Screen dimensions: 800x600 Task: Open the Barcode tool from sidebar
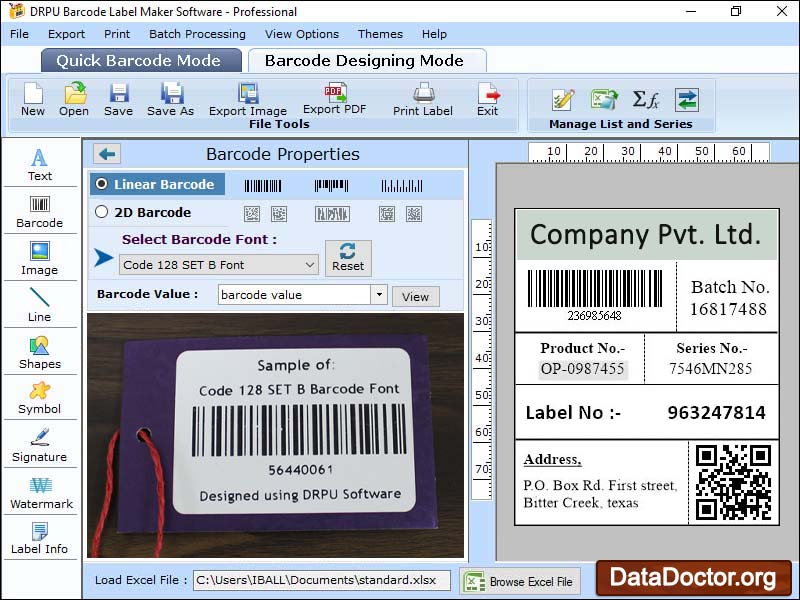coord(40,210)
